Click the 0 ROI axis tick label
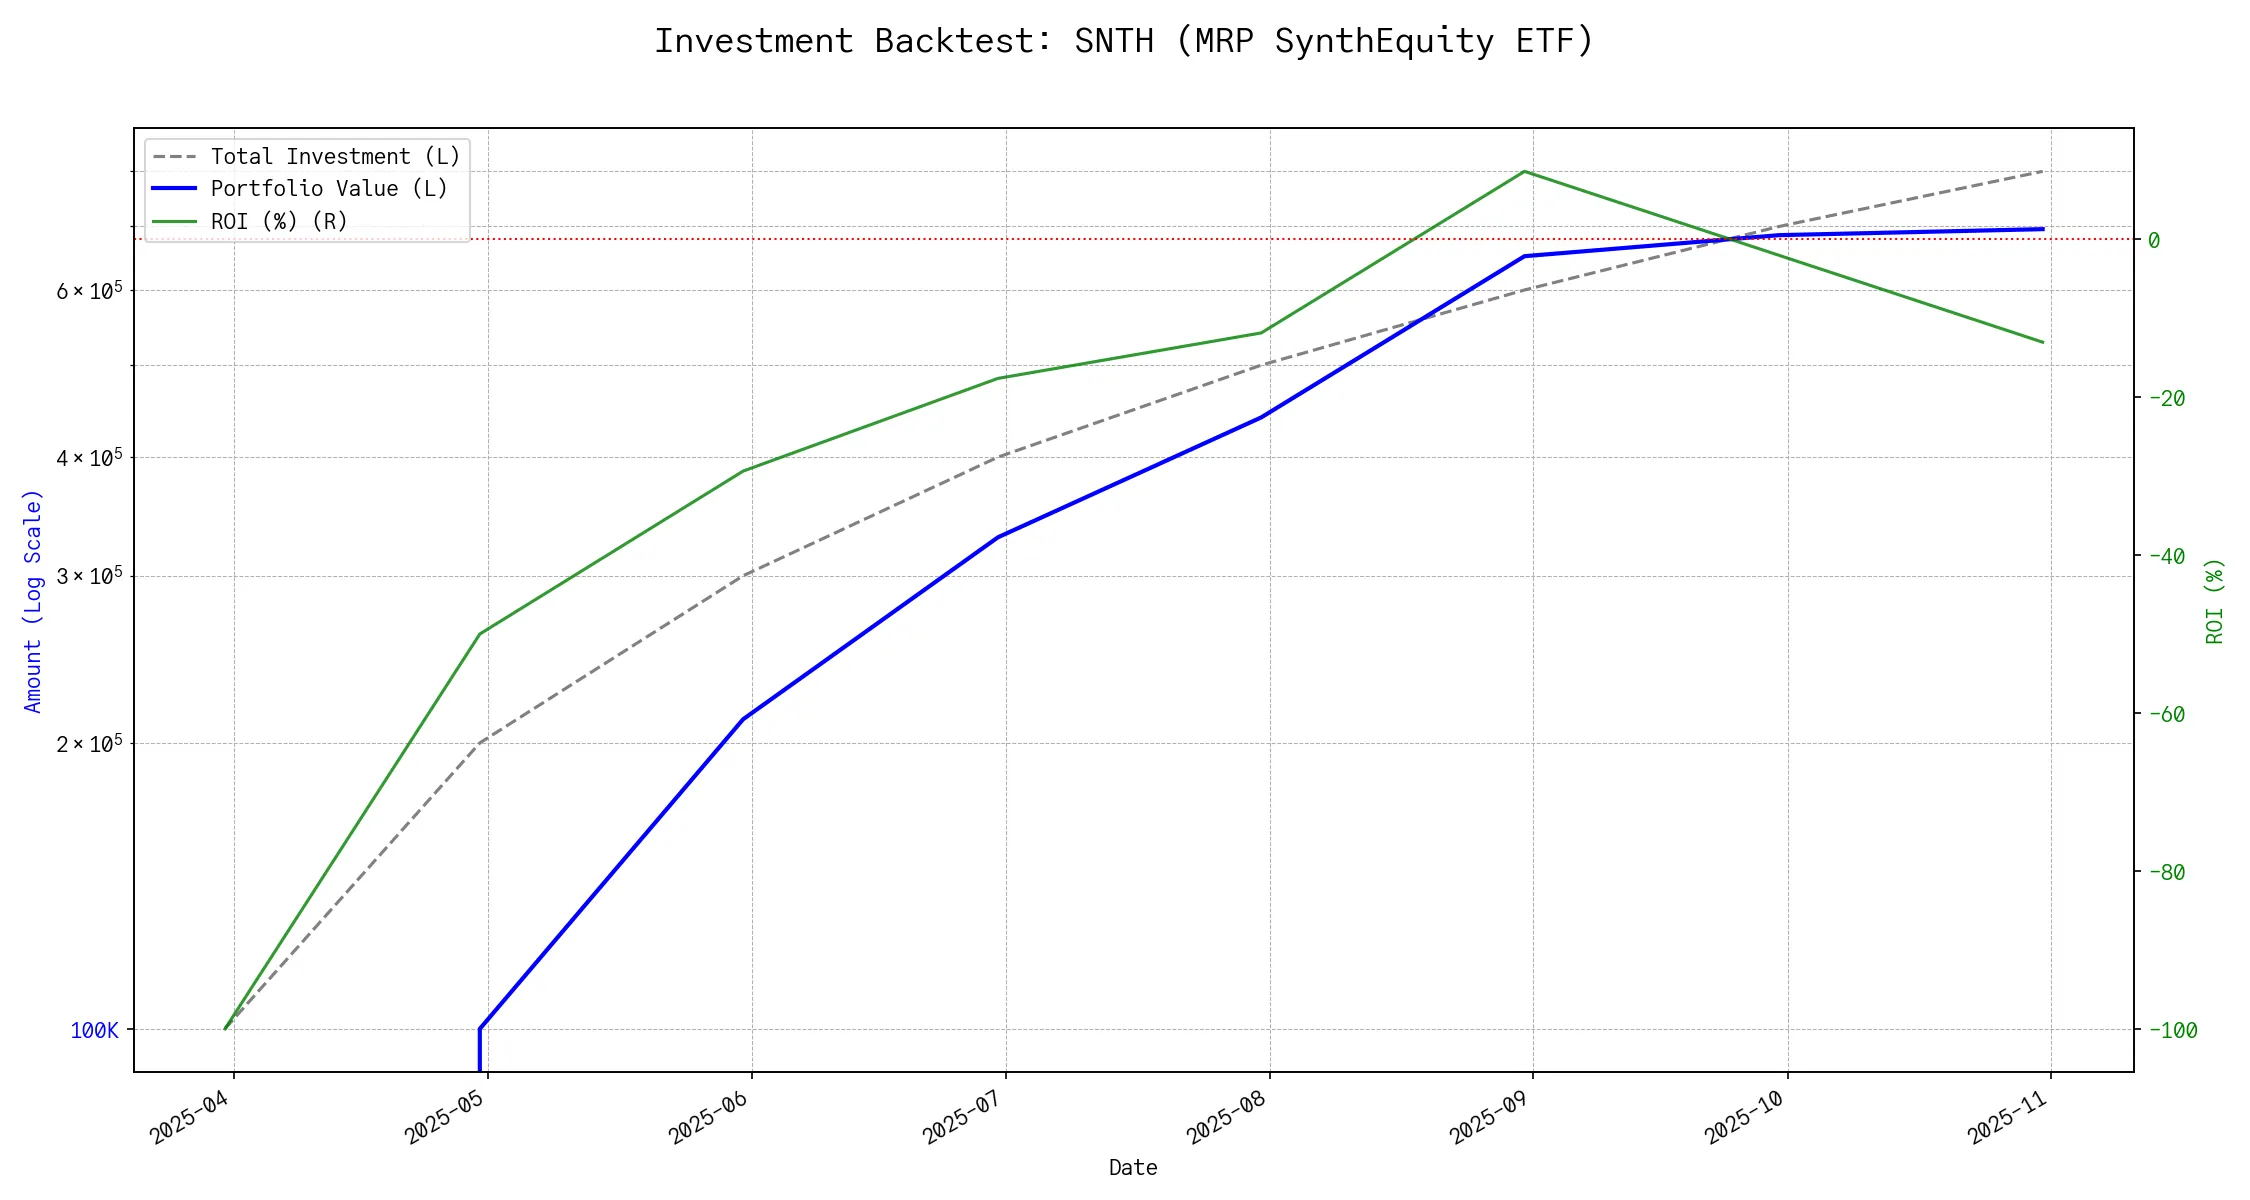 [x=2154, y=240]
